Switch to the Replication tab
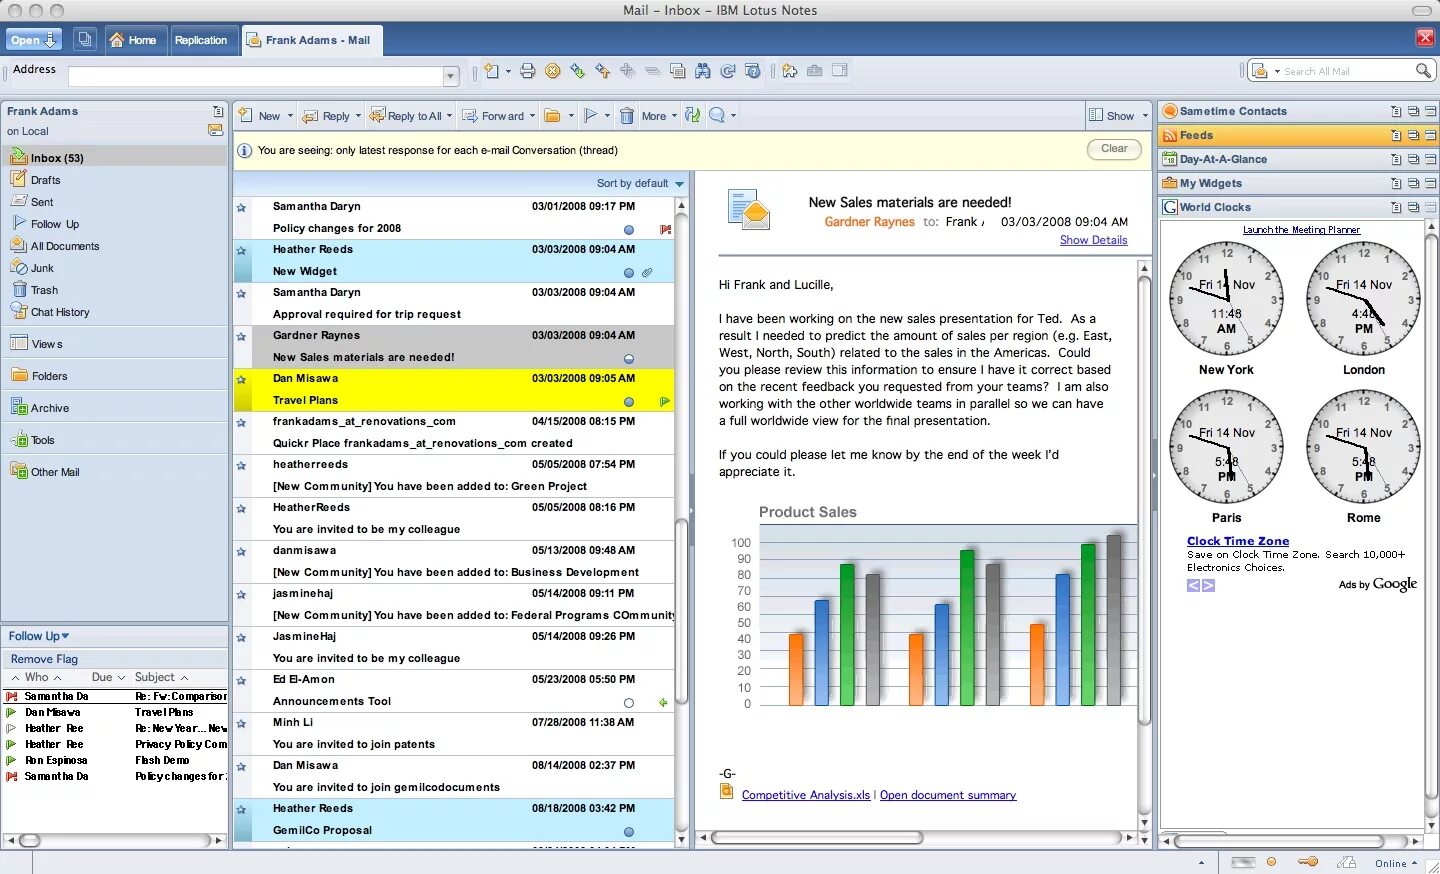 (x=201, y=40)
